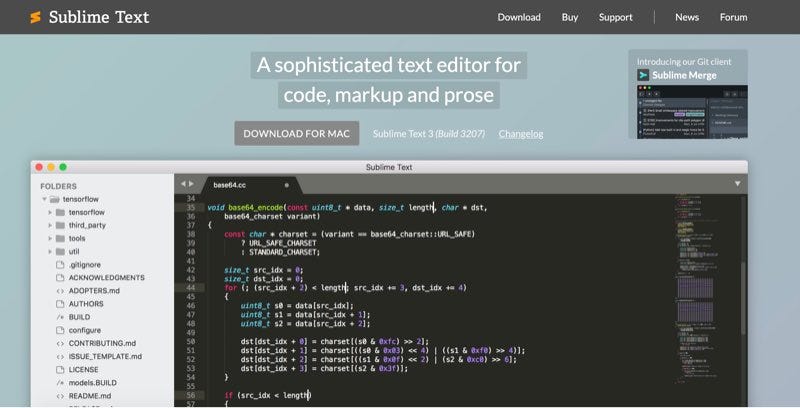Viewport: 800px width, 408px height.
Task: Click the STANDARD_CHARSET code text
Action: 283,252
